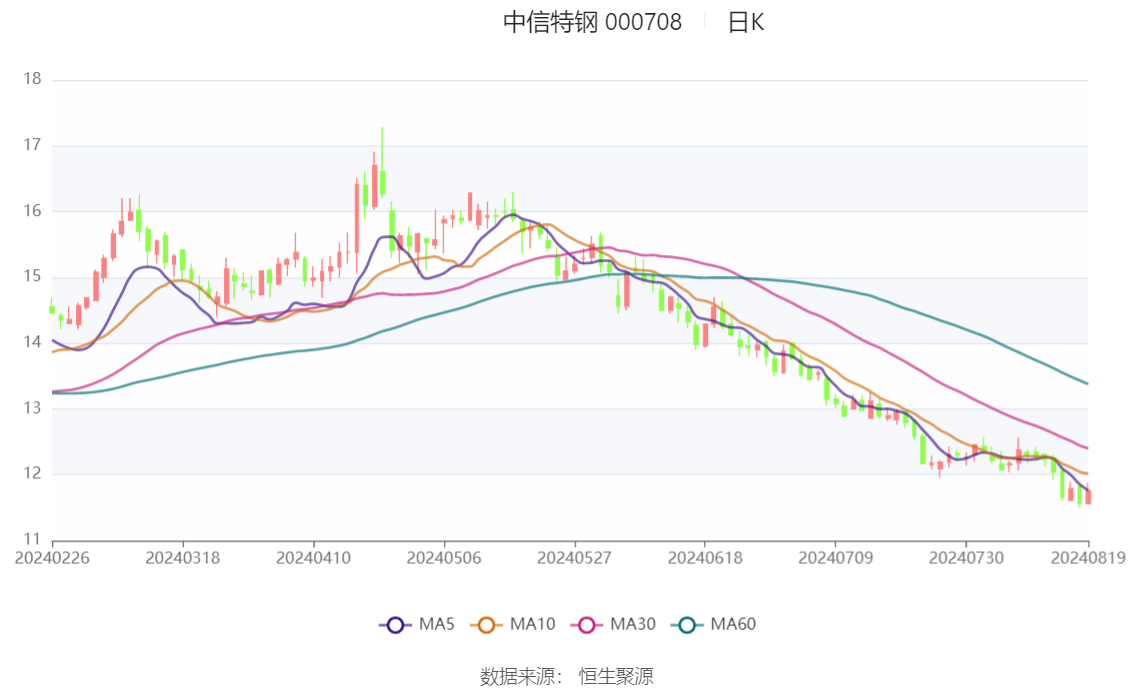1134x689 pixels.
Task: Toggle the MA10 legend series
Action: click(513, 625)
